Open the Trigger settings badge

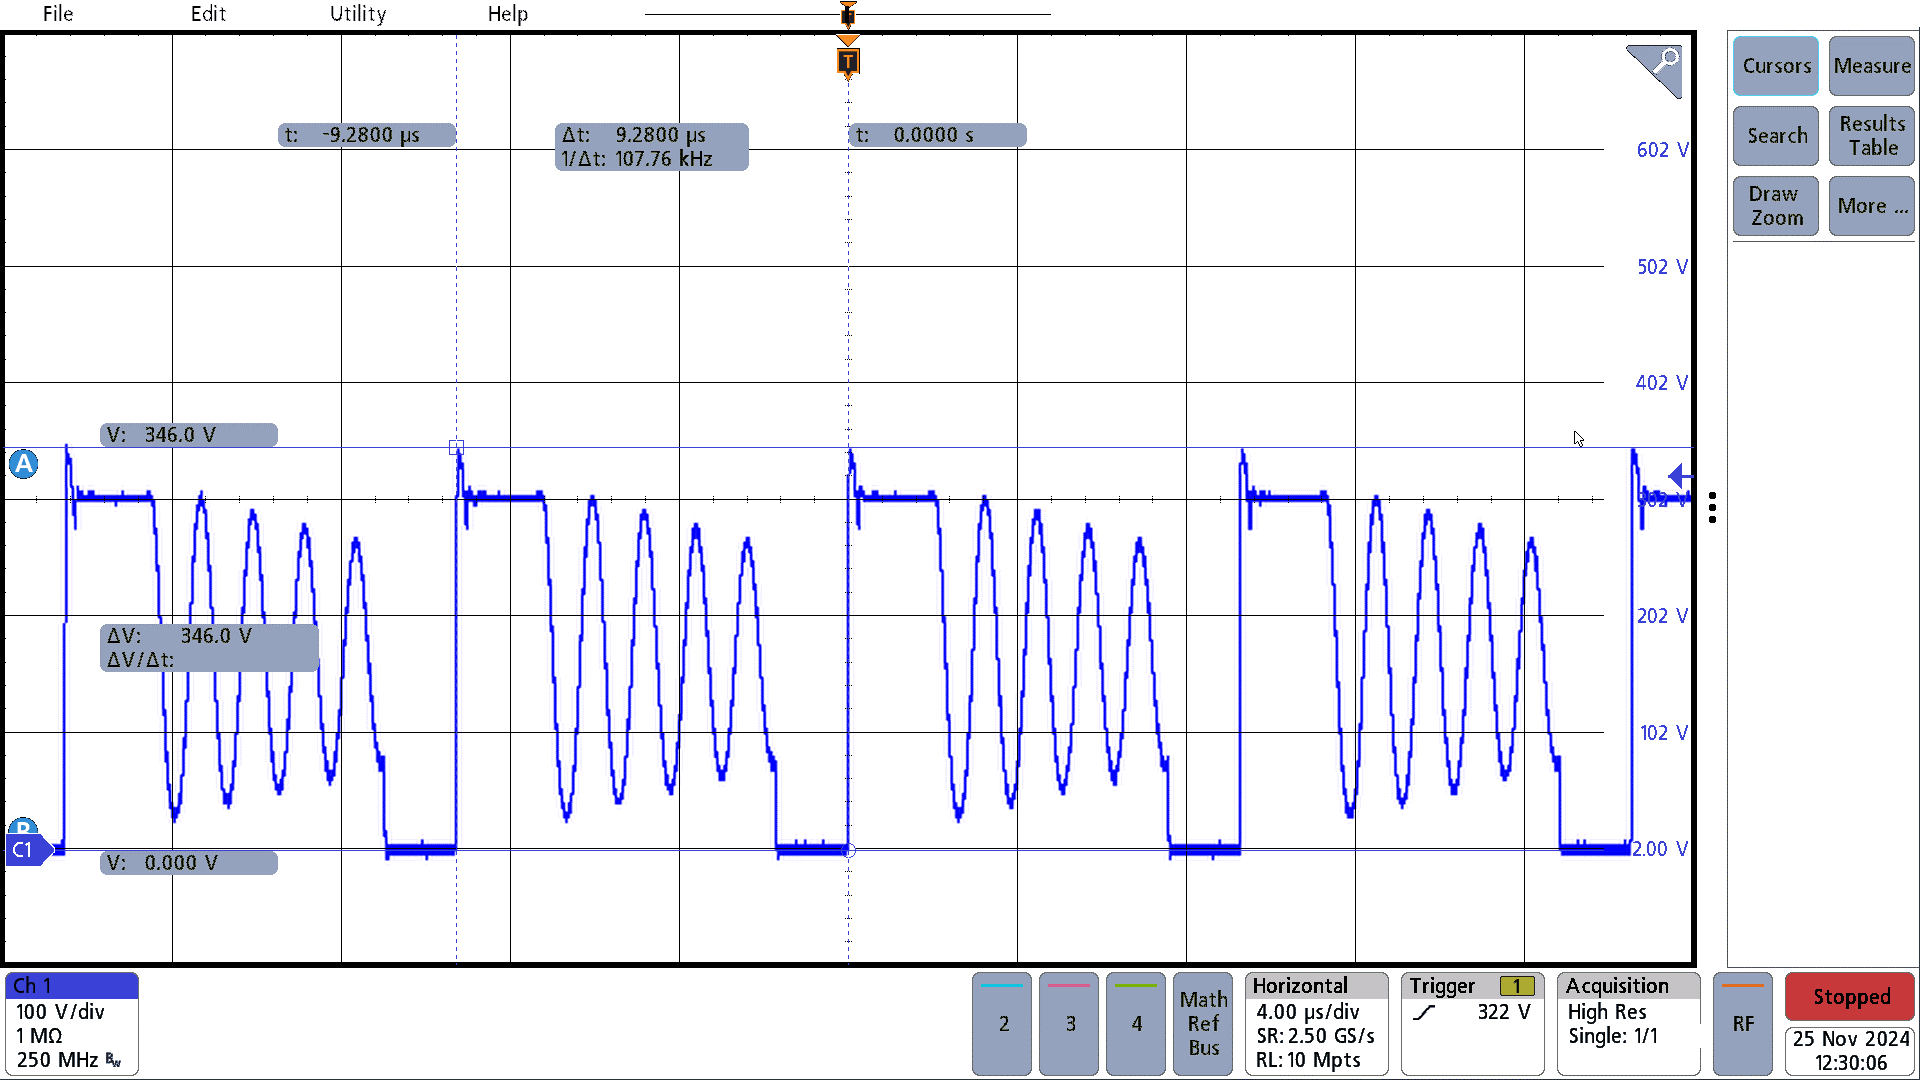click(x=1473, y=1024)
